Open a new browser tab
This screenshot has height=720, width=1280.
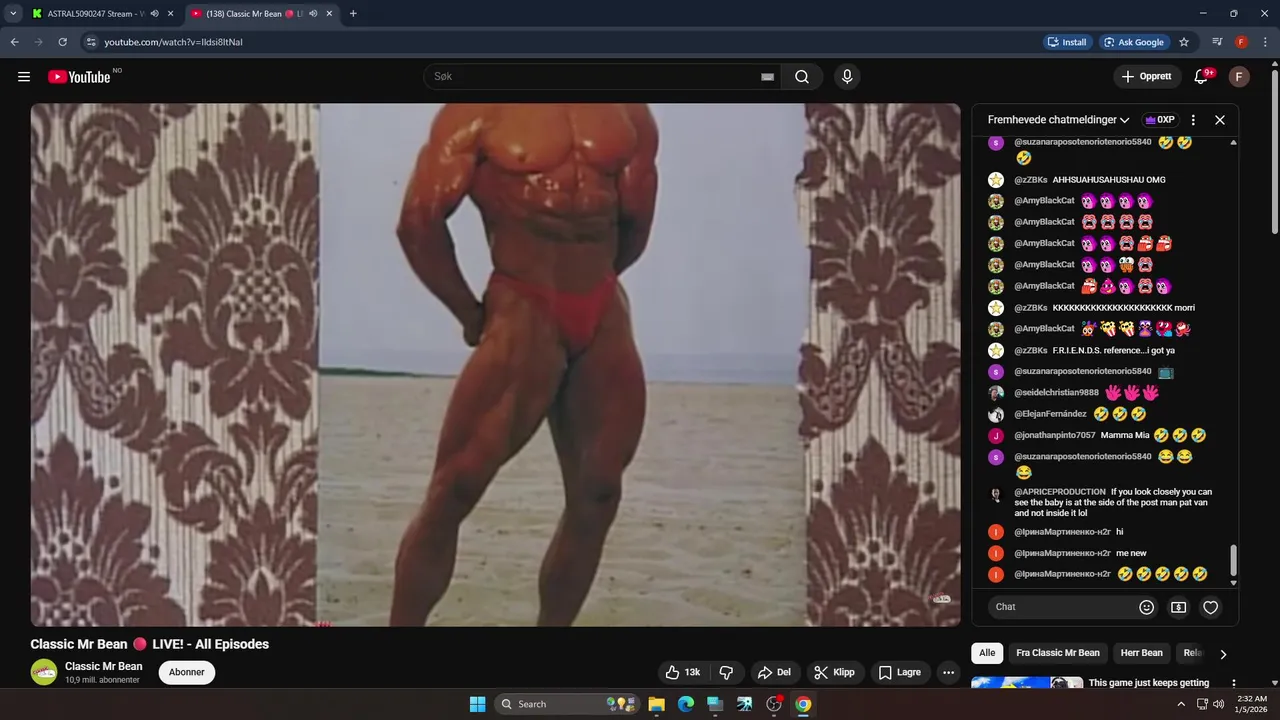tap(353, 14)
